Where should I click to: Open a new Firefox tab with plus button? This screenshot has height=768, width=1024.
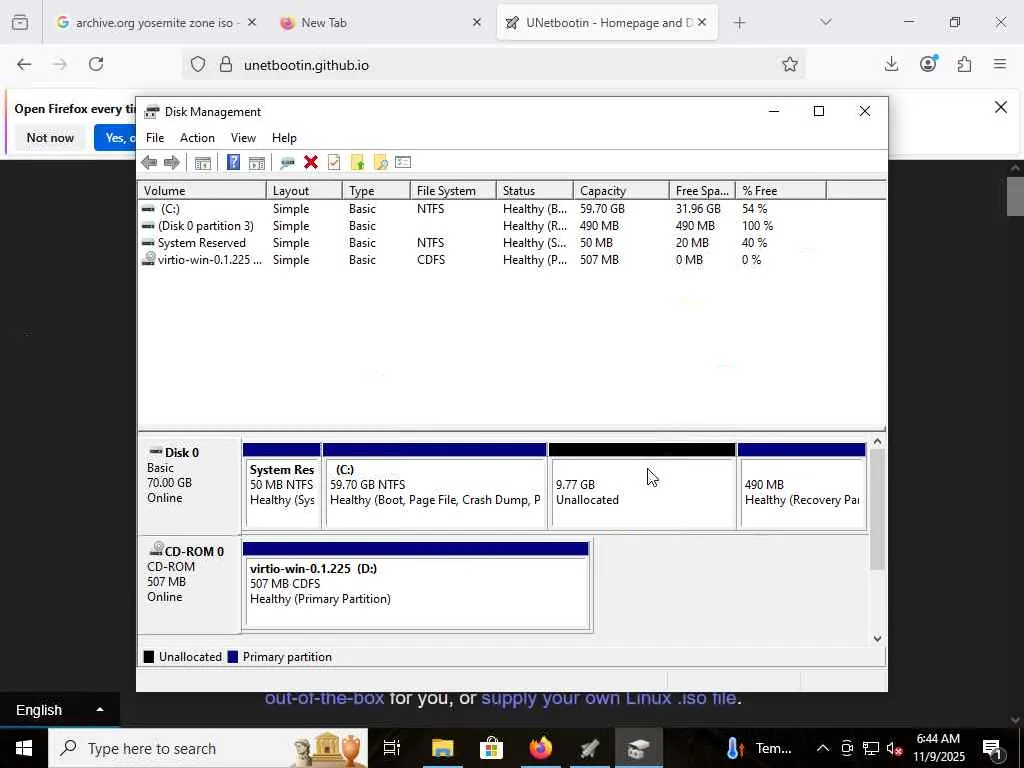tap(739, 23)
